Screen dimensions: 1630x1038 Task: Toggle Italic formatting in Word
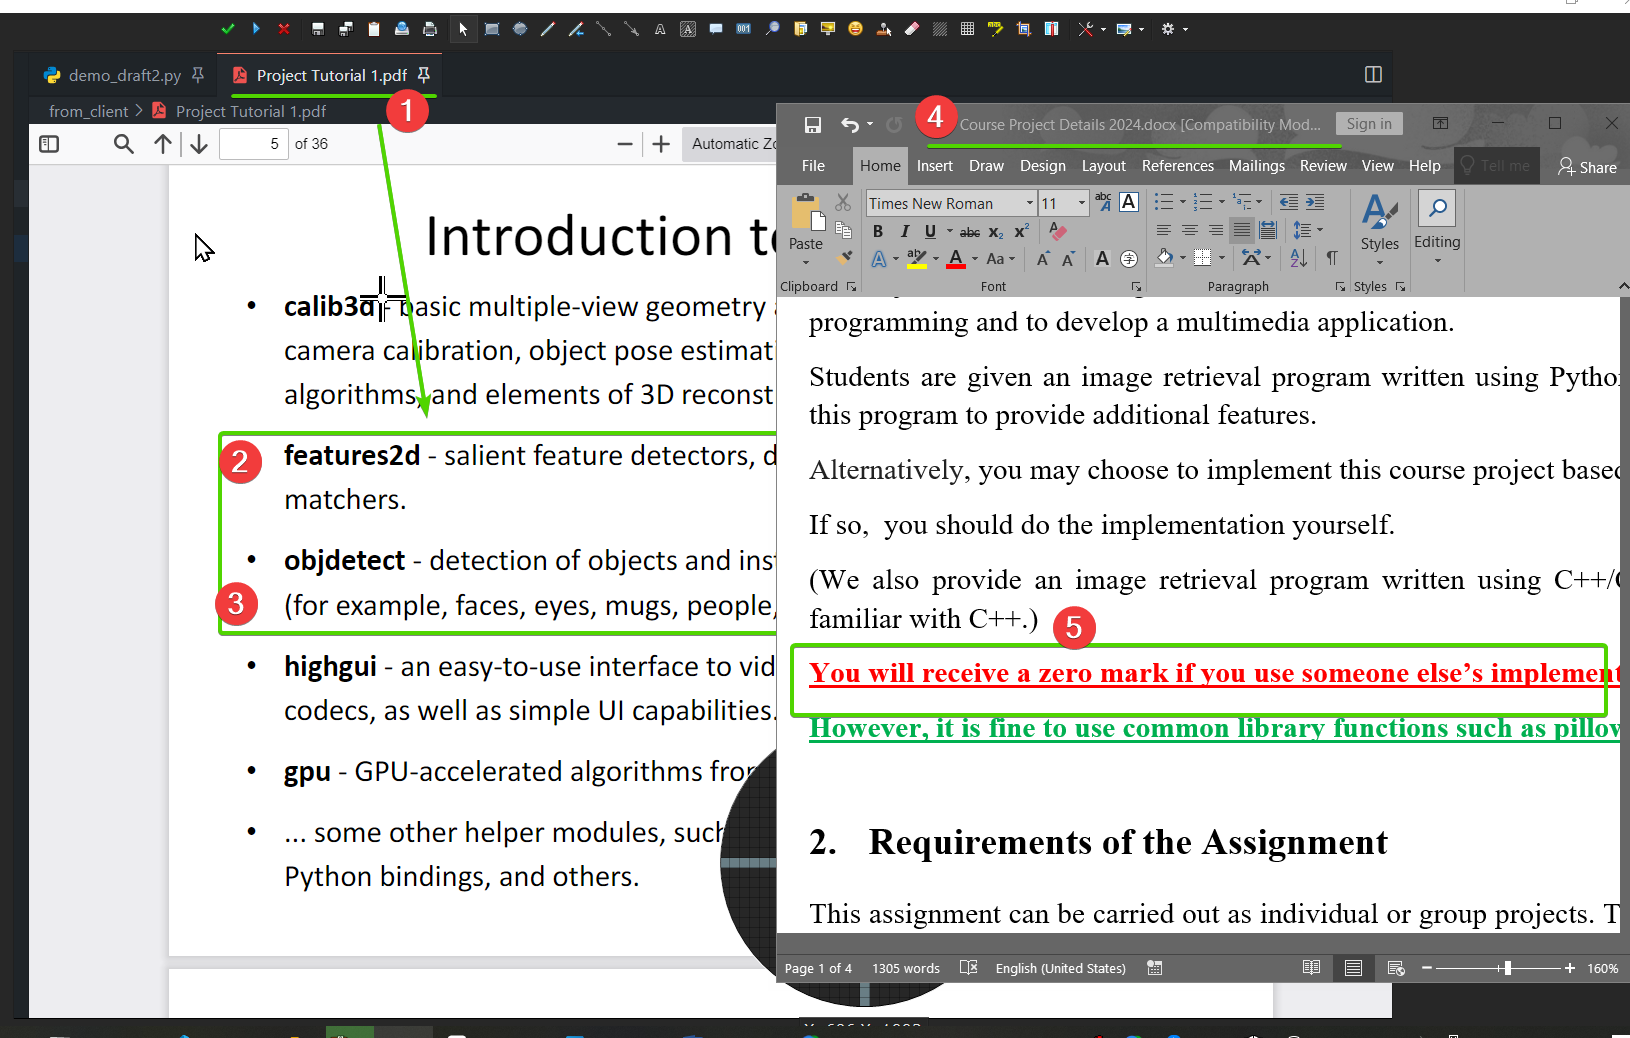[904, 232]
